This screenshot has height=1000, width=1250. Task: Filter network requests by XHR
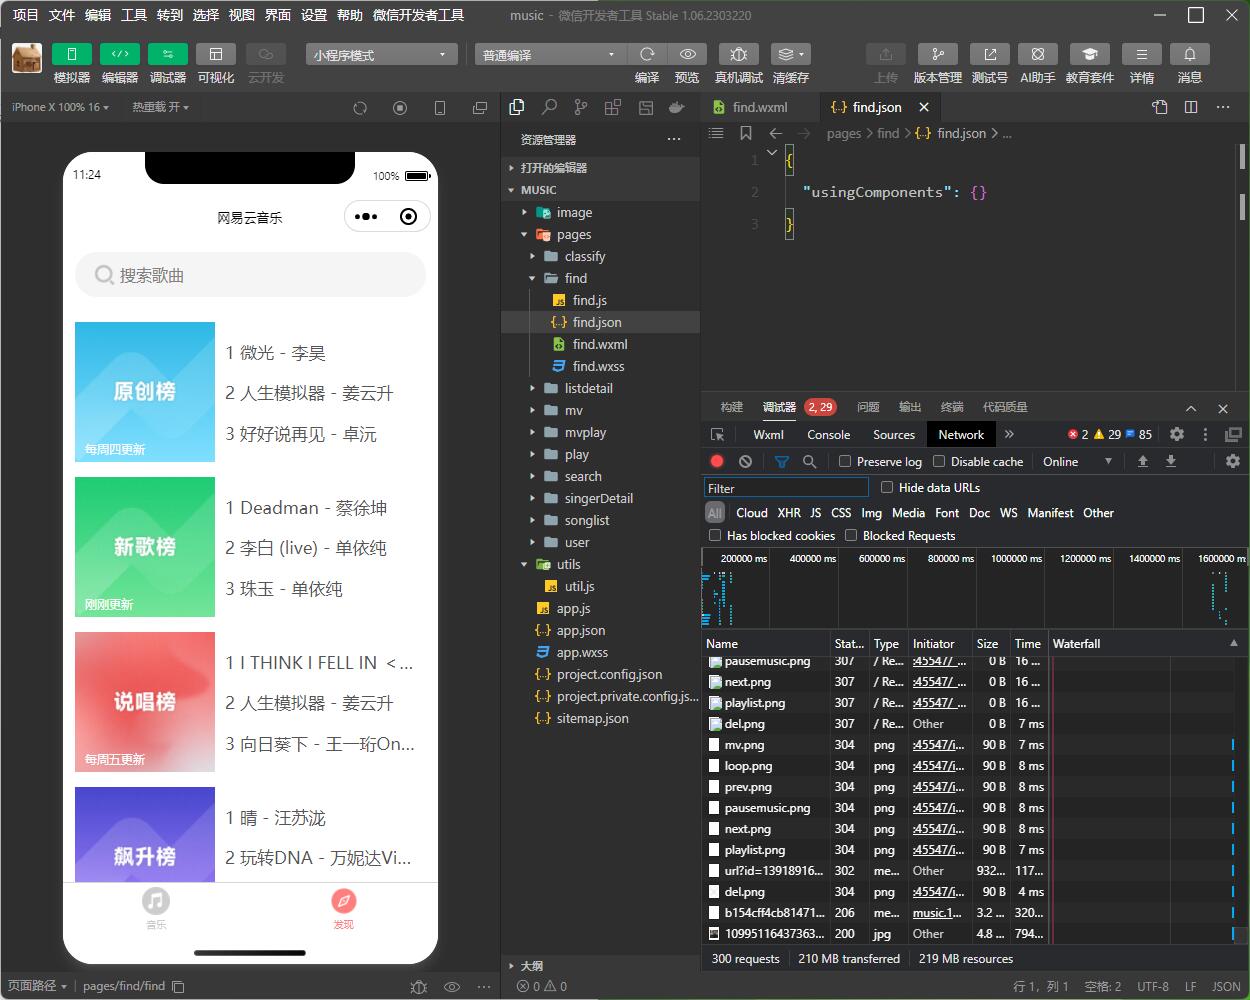(789, 512)
